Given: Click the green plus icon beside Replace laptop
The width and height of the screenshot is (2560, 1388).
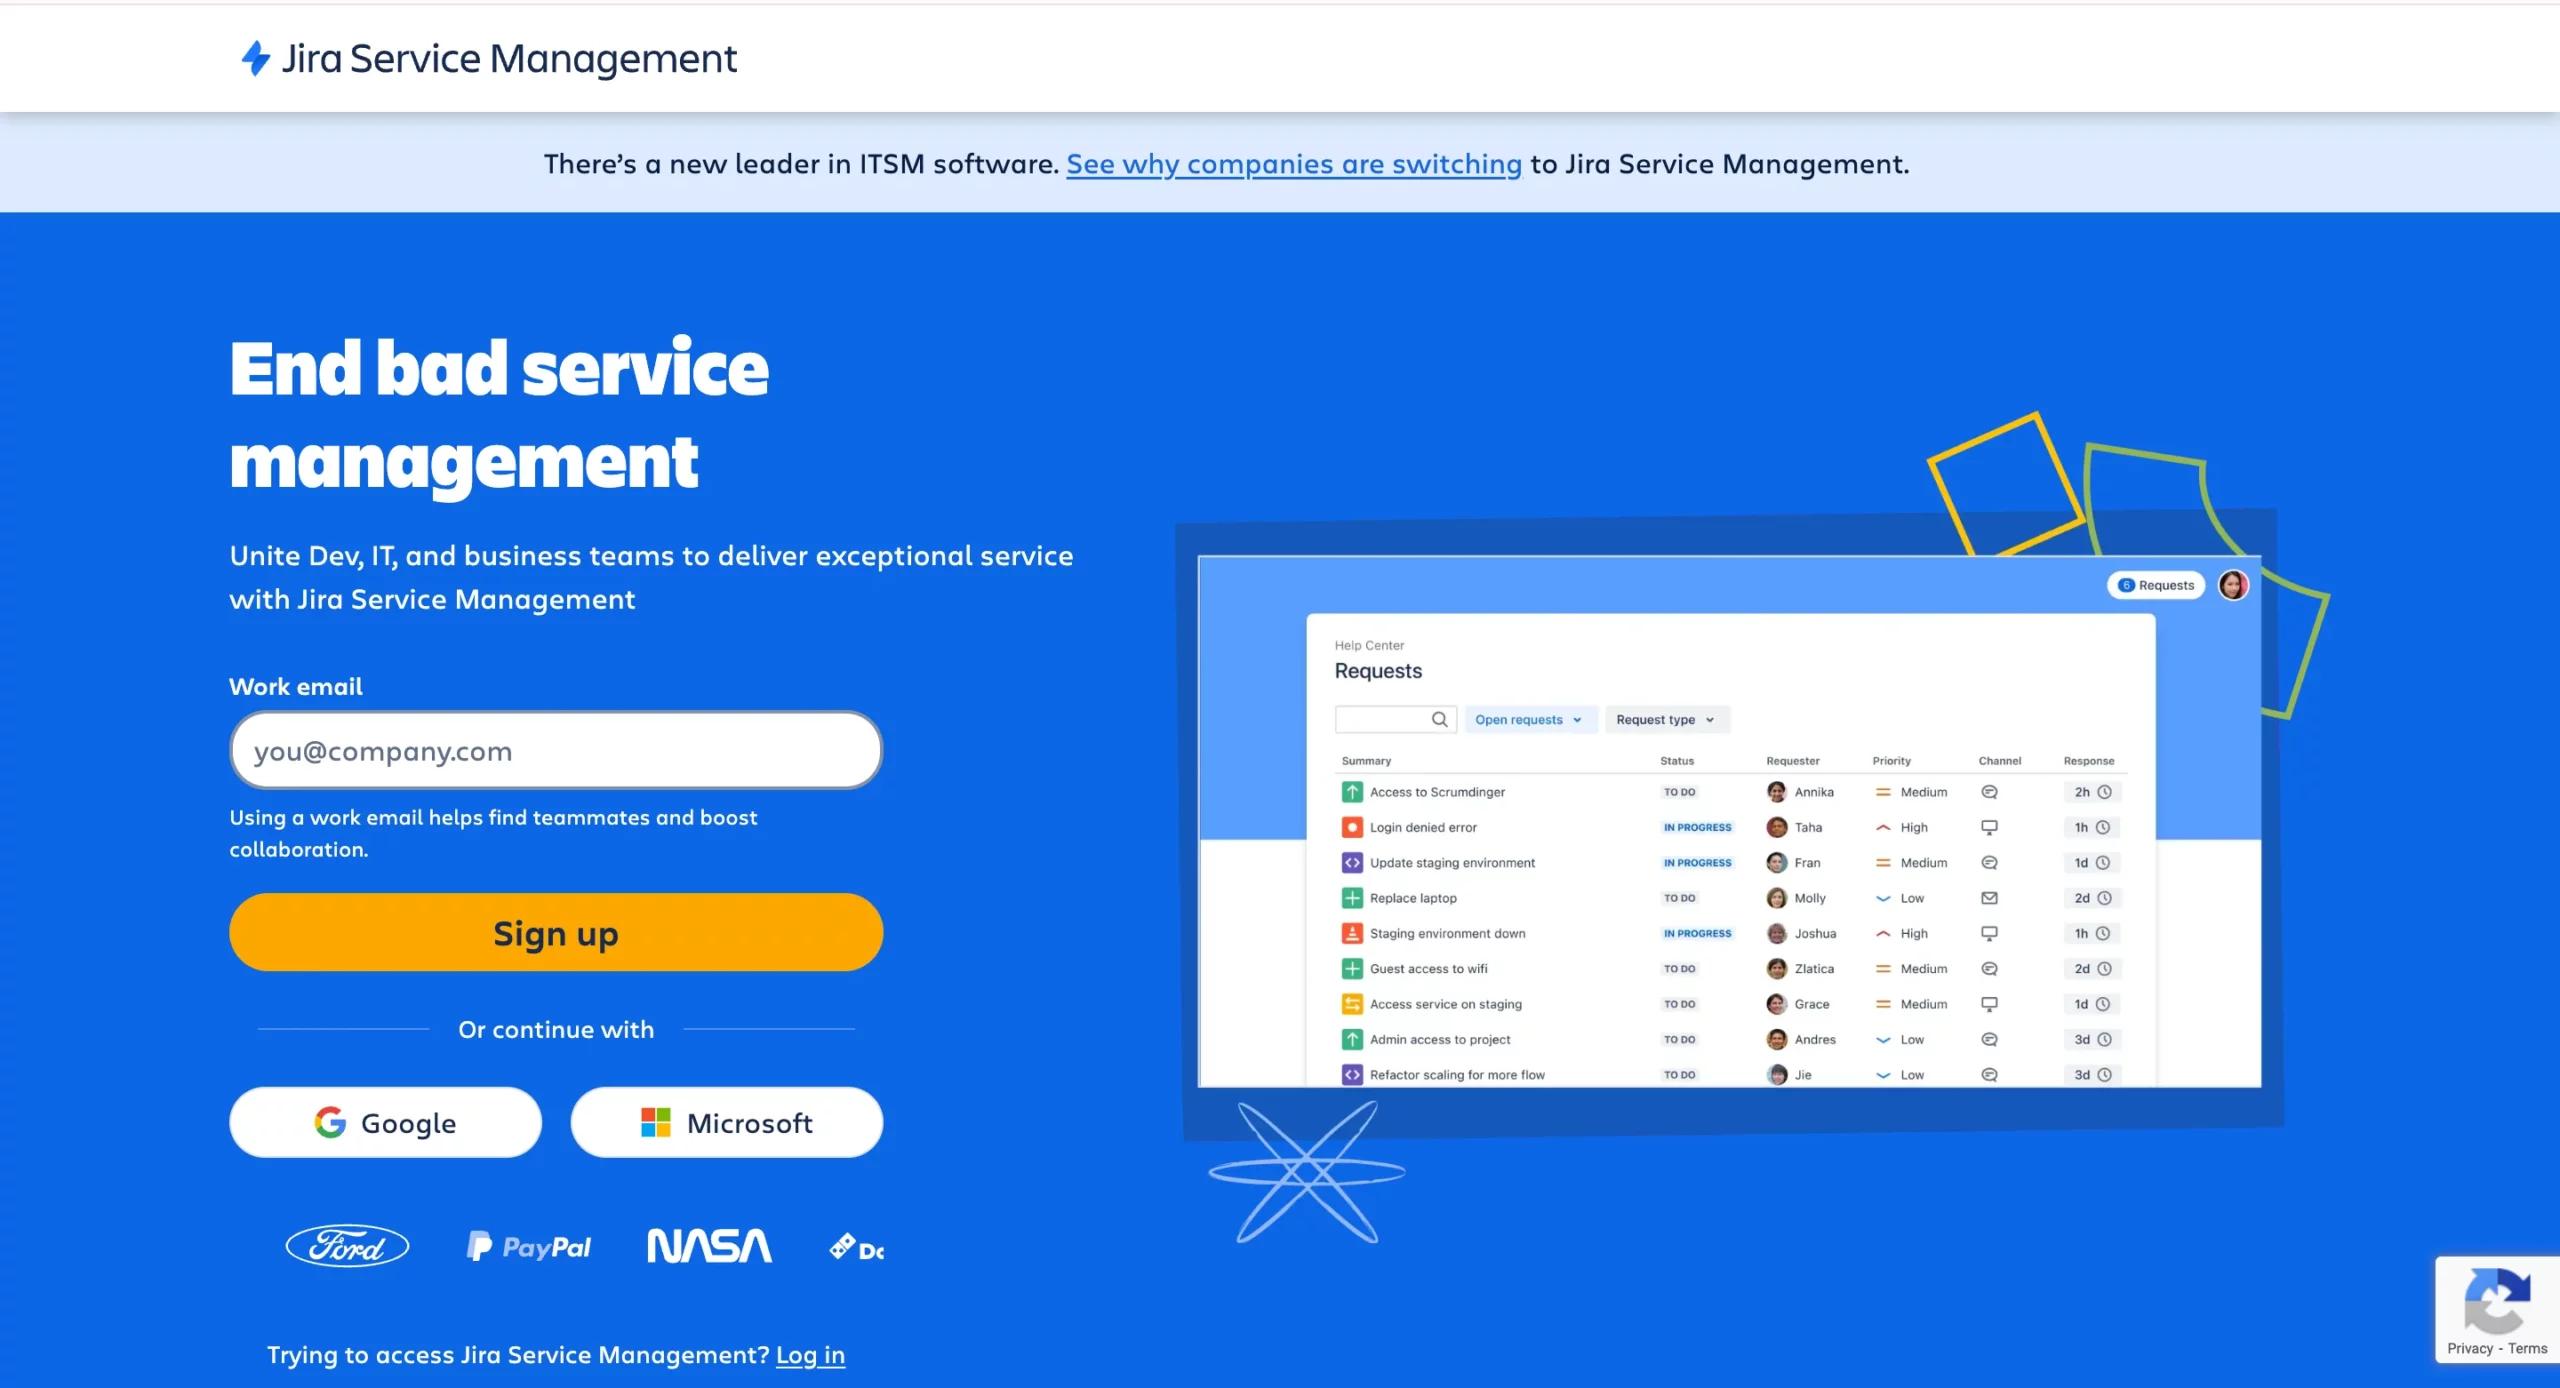Looking at the screenshot, I should (x=1352, y=898).
